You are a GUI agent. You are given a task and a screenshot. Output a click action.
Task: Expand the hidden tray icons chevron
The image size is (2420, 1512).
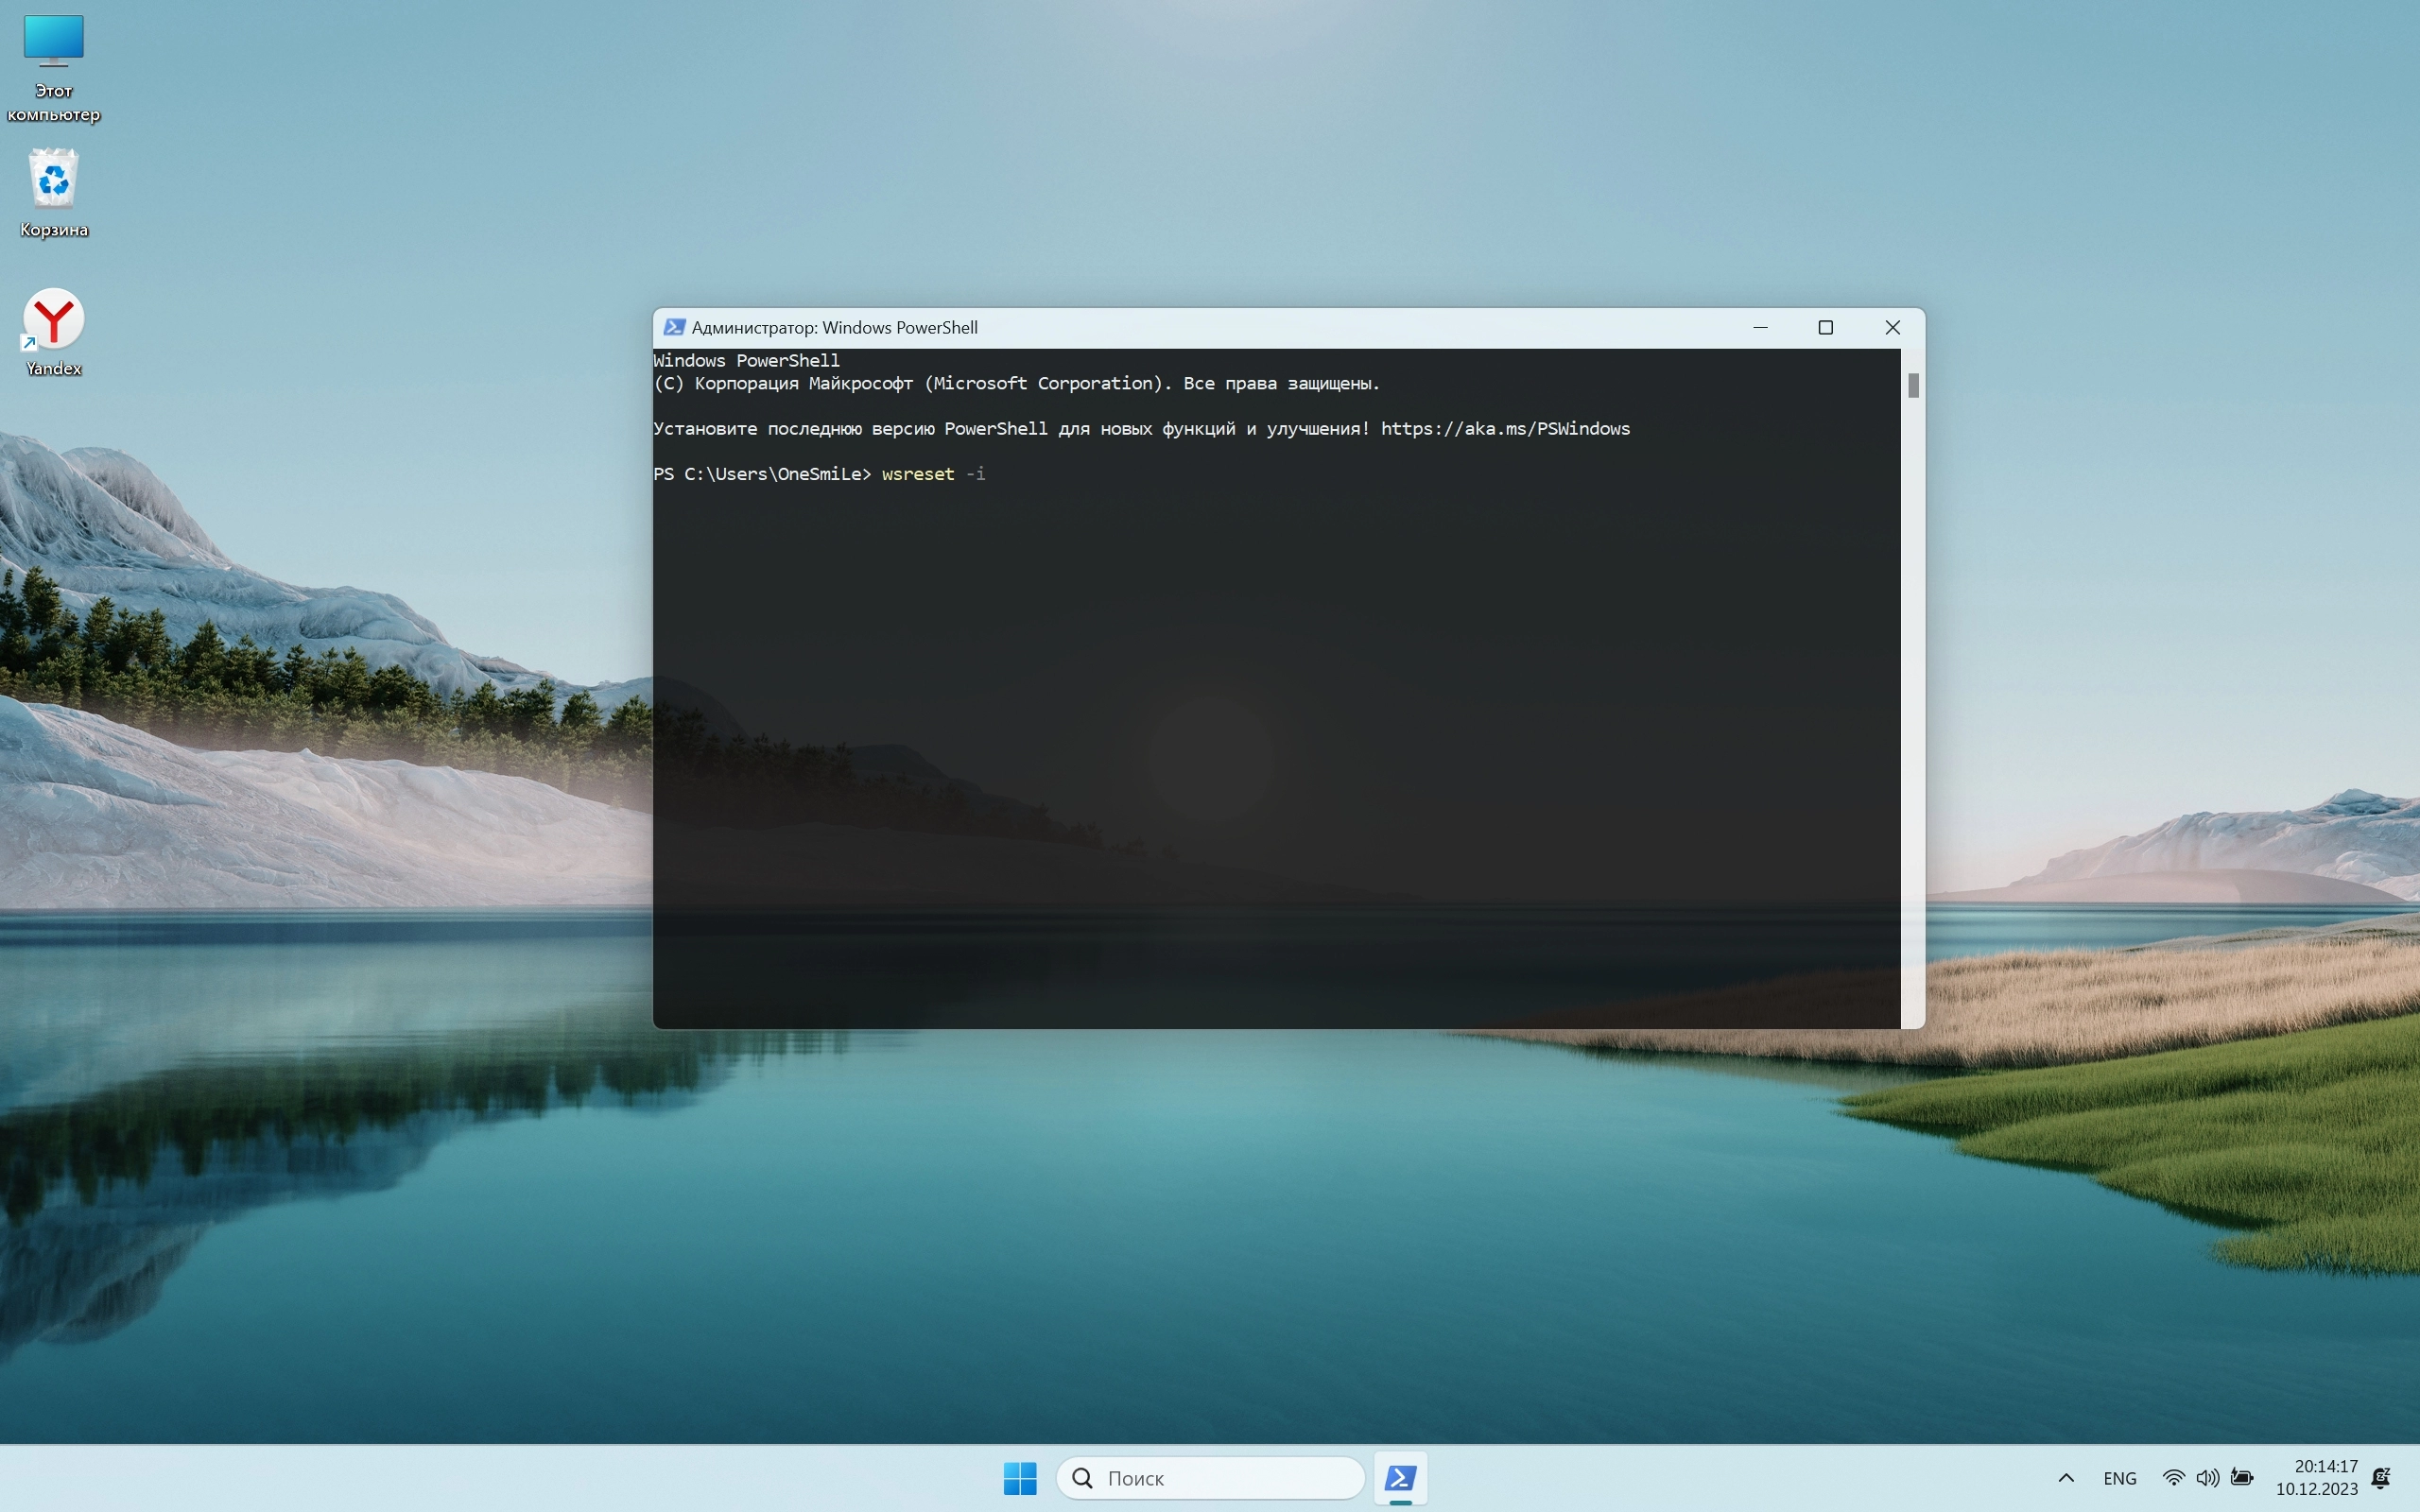tap(2066, 1477)
